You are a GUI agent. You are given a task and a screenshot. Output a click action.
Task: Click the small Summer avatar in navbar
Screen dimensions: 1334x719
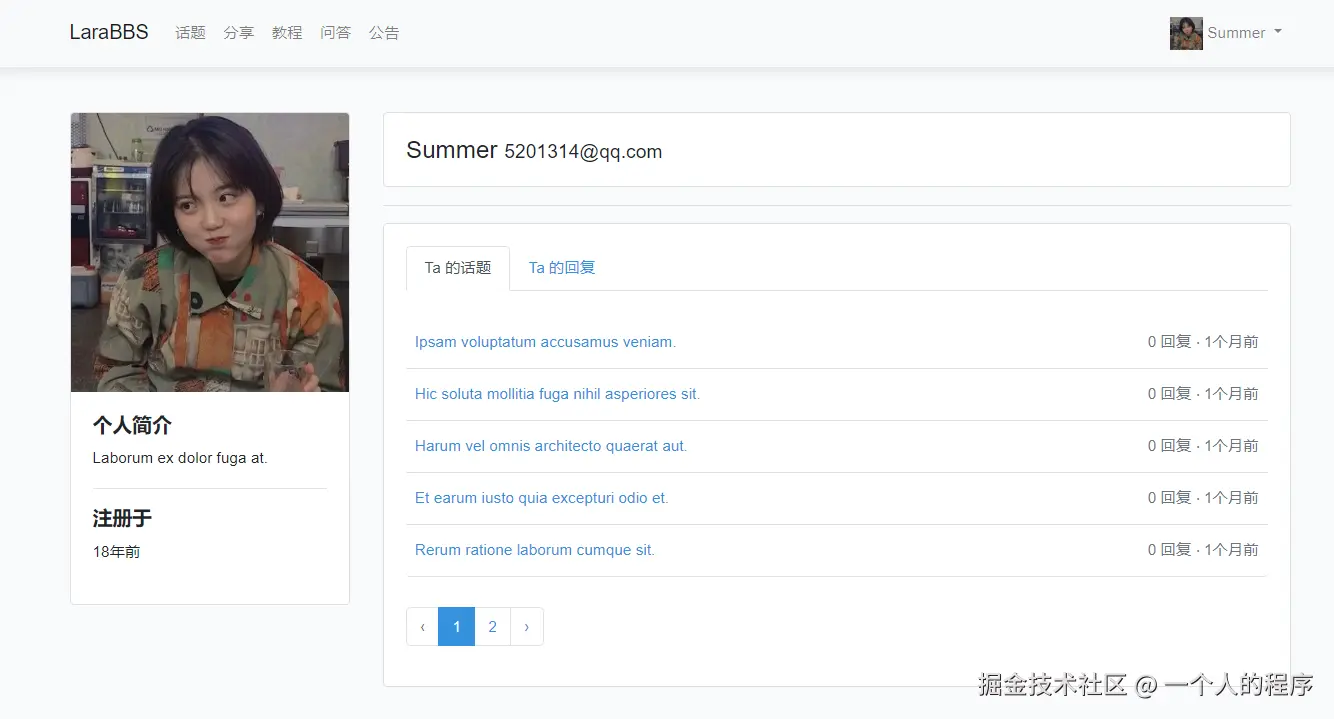click(1186, 33)
